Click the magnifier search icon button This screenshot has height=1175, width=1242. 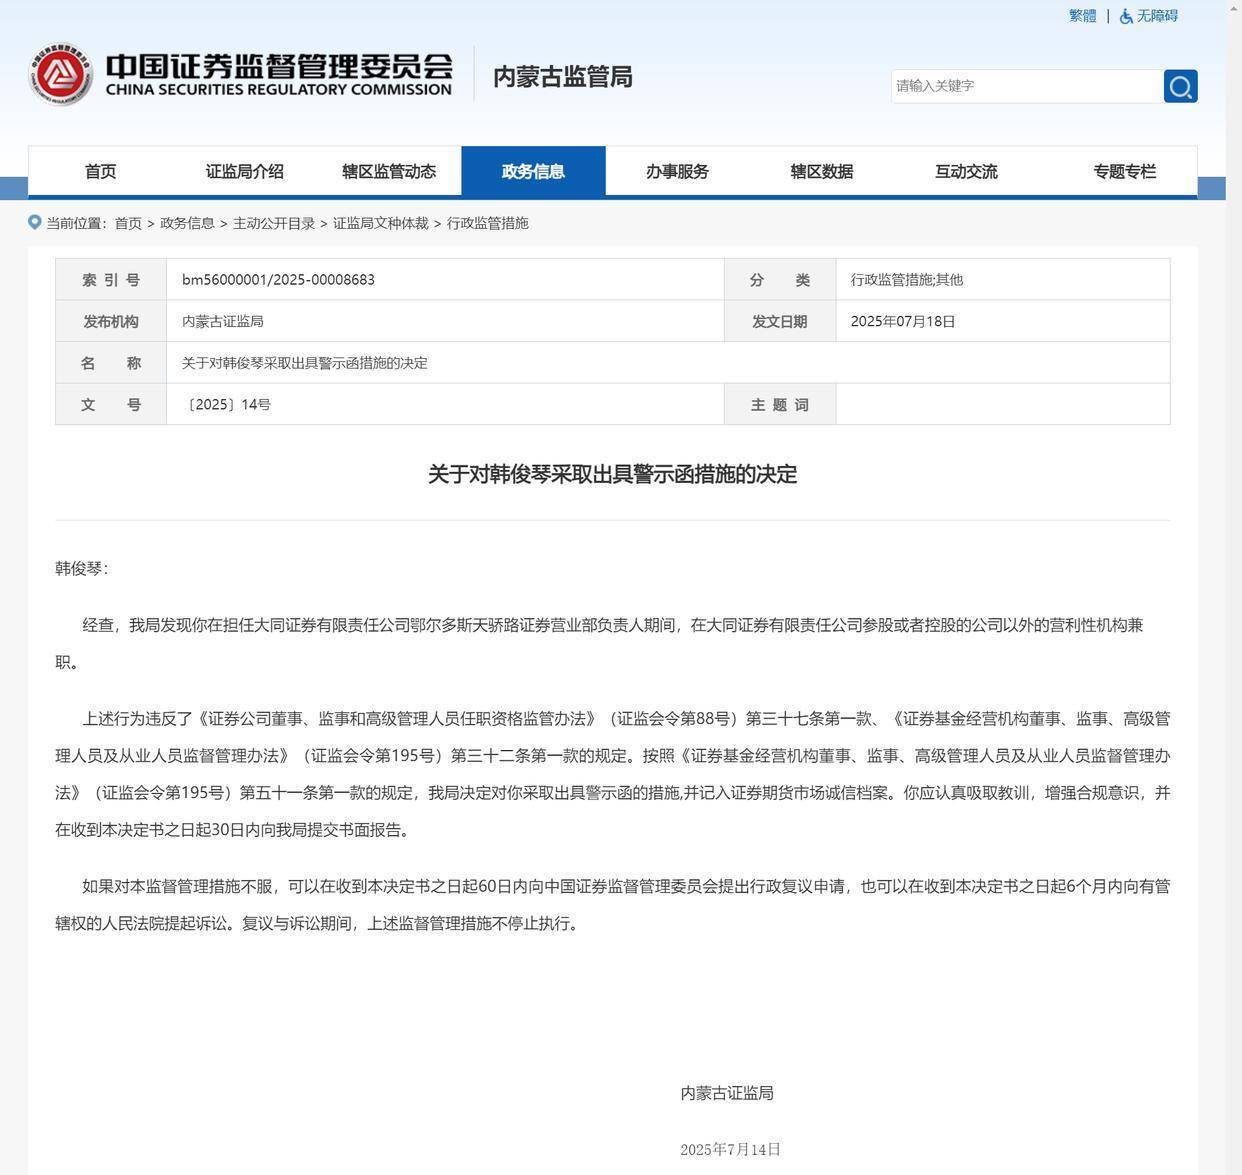1180,86
